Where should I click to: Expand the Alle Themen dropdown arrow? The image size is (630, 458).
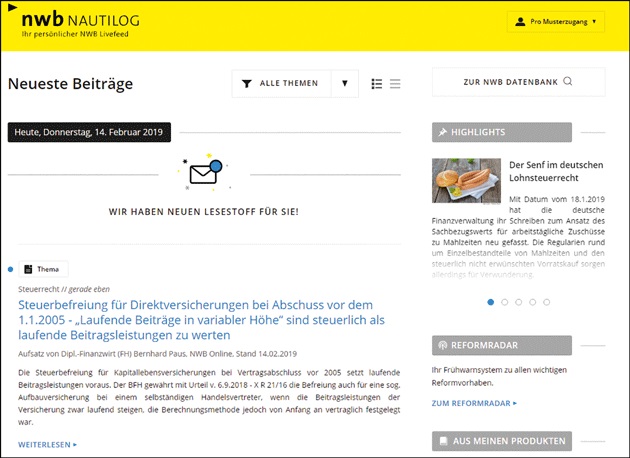pos(344,84)
